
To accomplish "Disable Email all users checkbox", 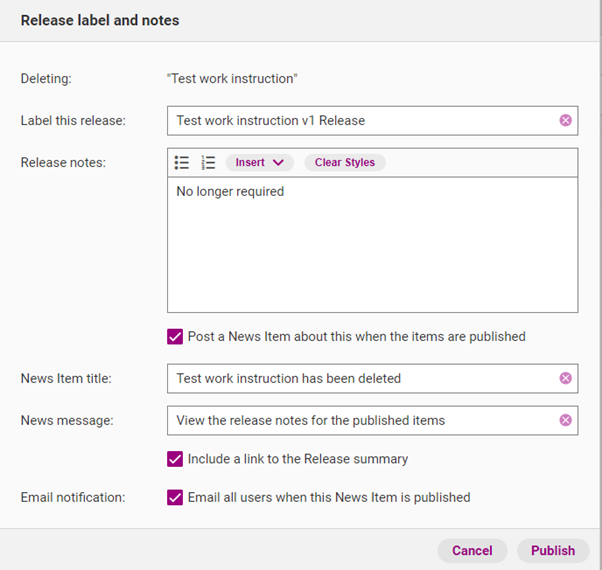I will pyautogui.click(x=175, y=497).
